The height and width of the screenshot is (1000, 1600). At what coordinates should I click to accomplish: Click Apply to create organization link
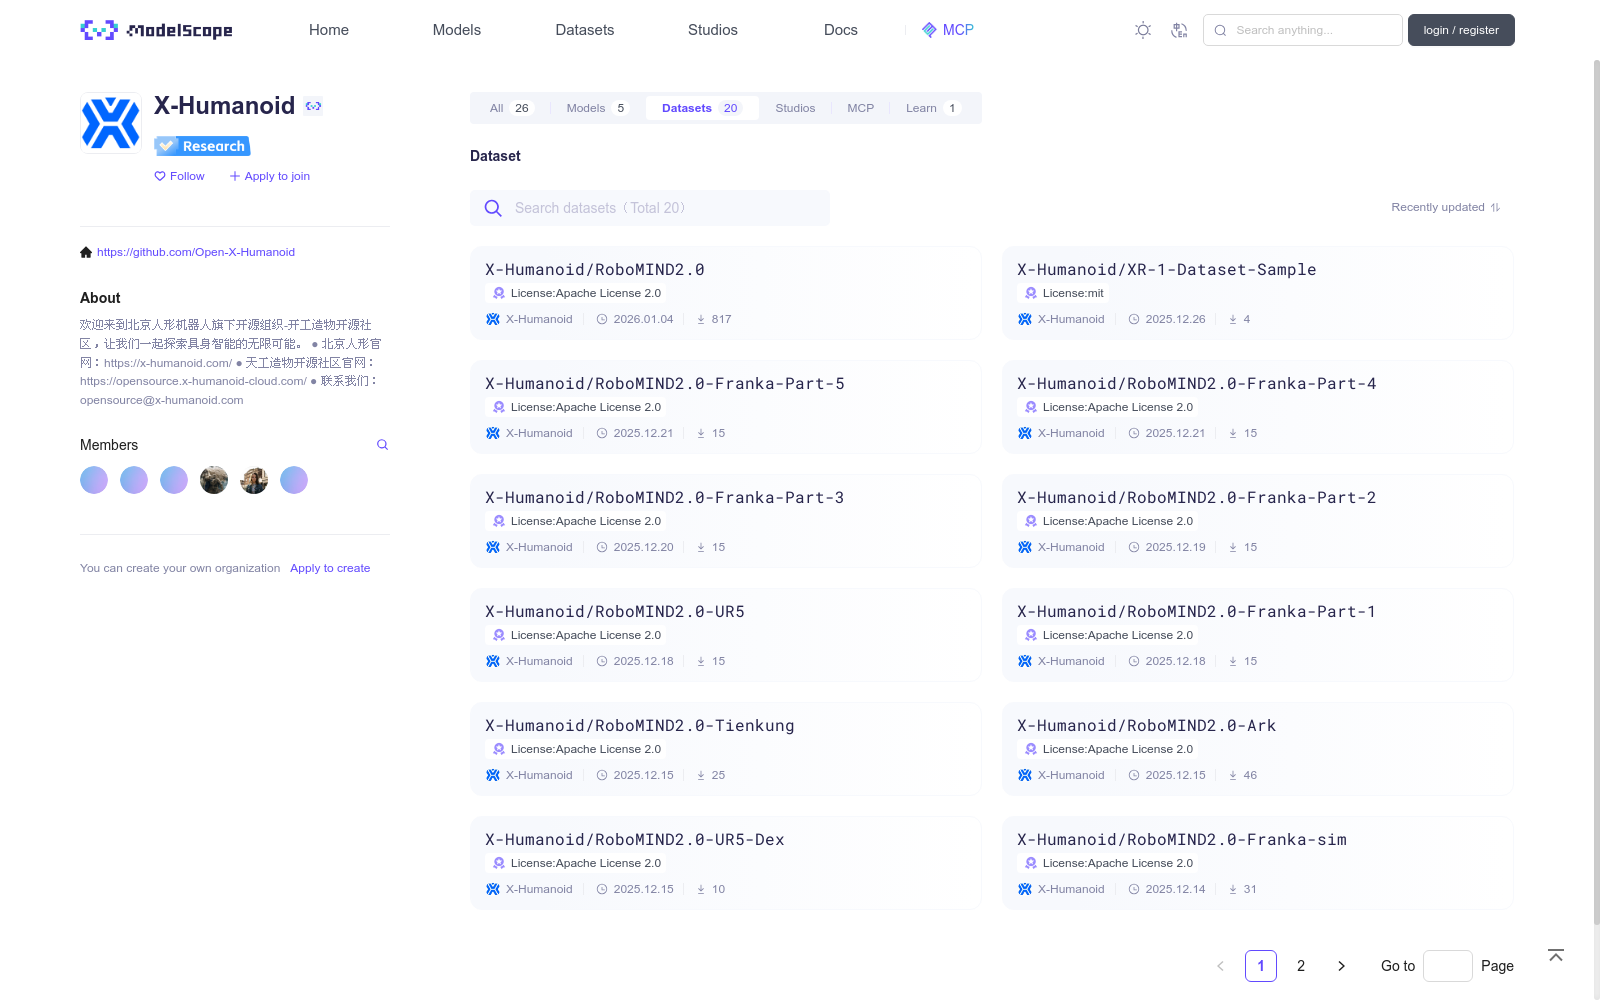click(x=330, y=568)
